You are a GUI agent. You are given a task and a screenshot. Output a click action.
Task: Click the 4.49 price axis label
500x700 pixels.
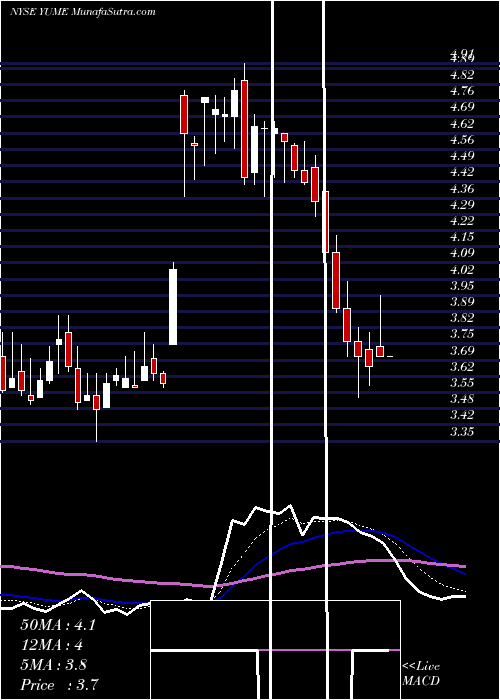click(x=462, y=156)
